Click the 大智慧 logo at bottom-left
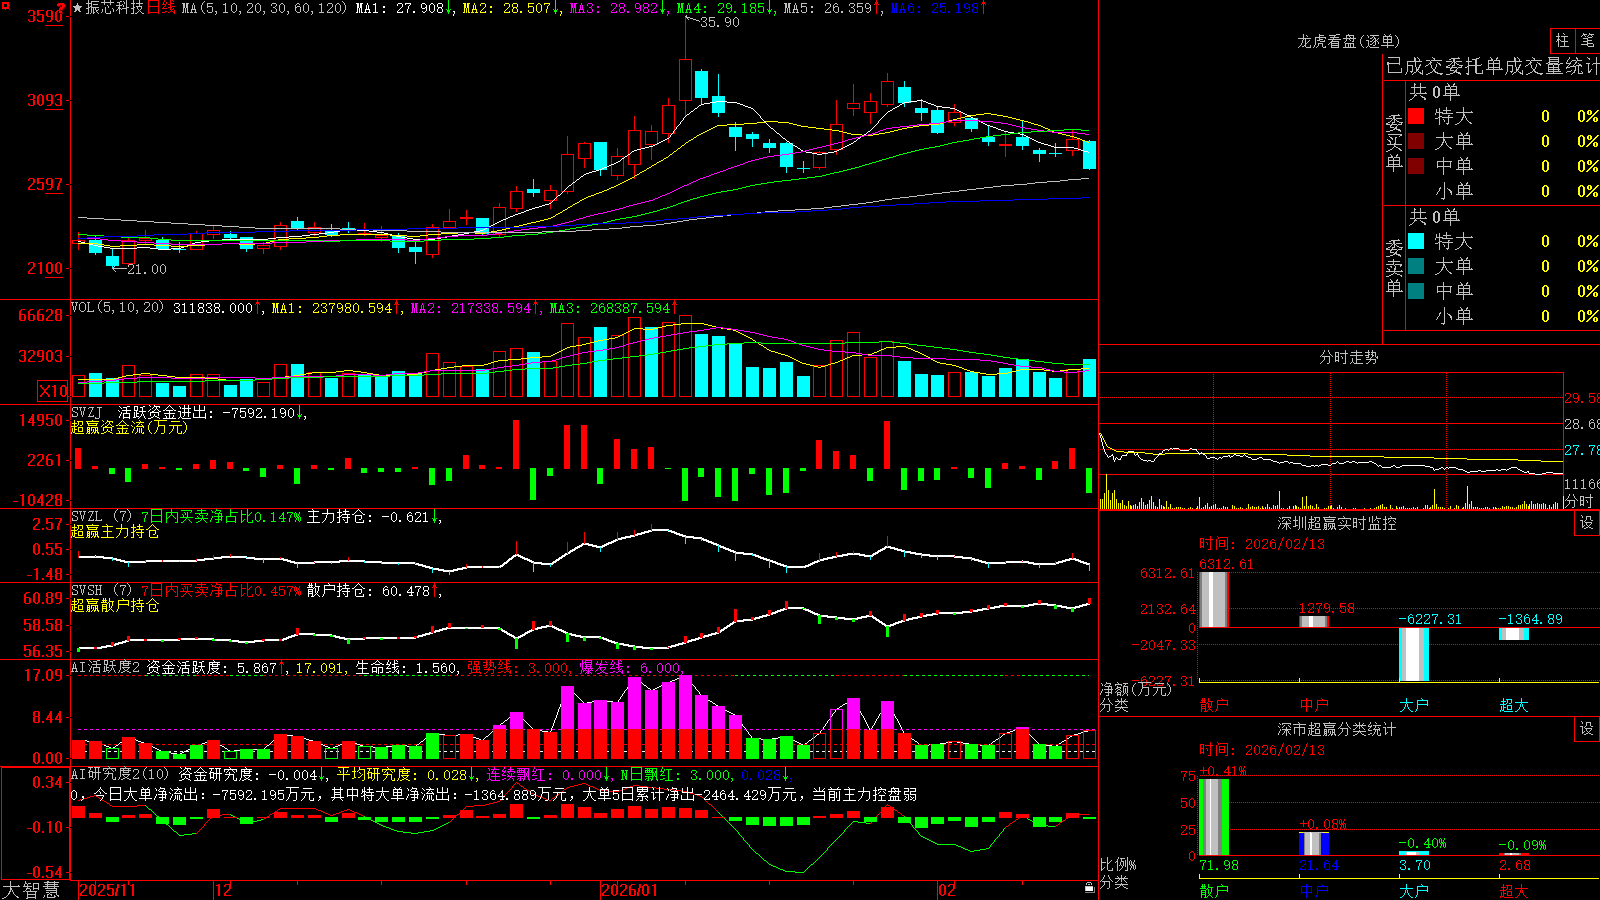This screenshot has height=900, width=1600. tap(31, 889)
